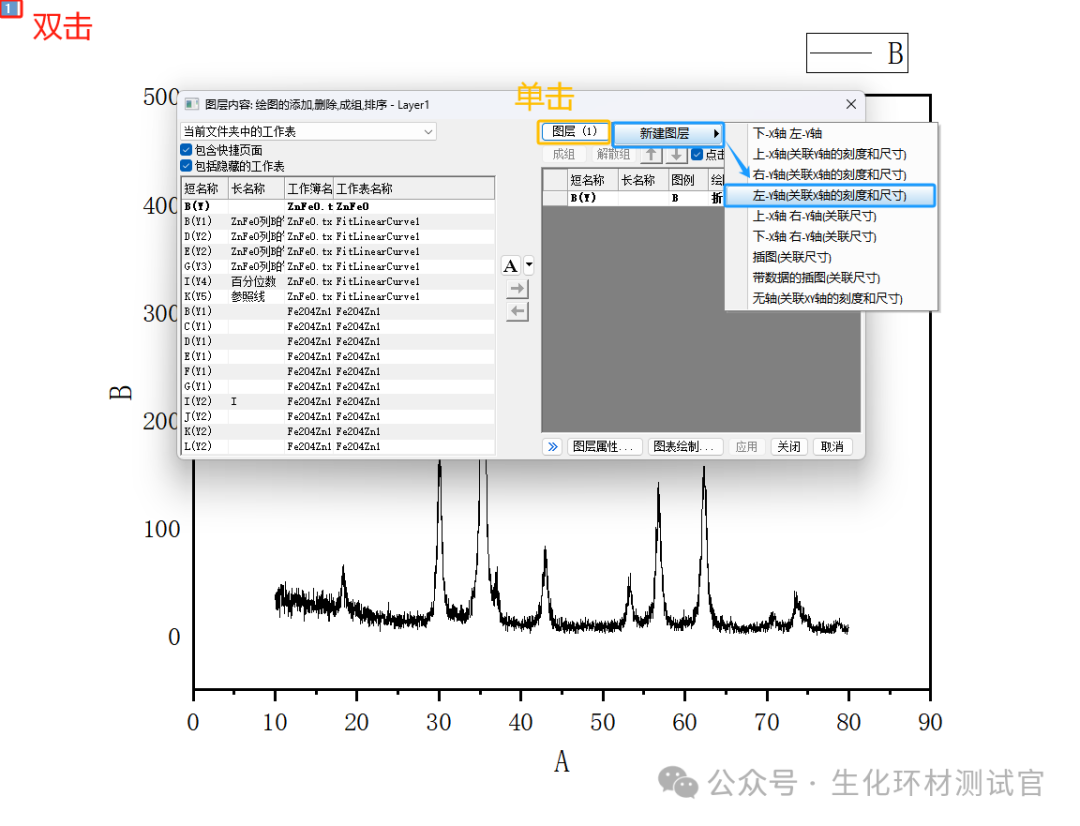The height and width of the screenshot is (826, 1080).
Task: Click the layer 1 icon at top-left of graph
Action: pyautogui.click(x=10, y=8)
